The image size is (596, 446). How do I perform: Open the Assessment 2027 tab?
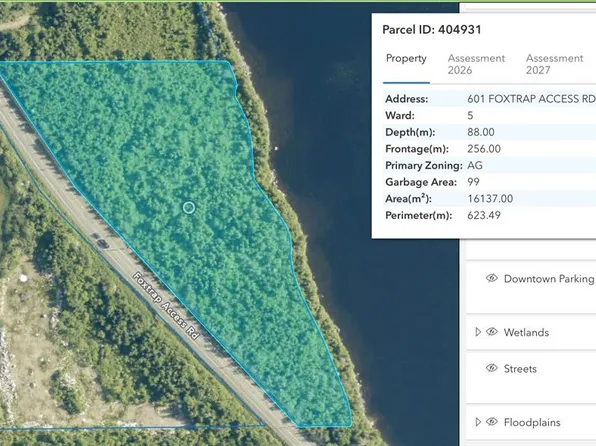[x=554, y=64]
